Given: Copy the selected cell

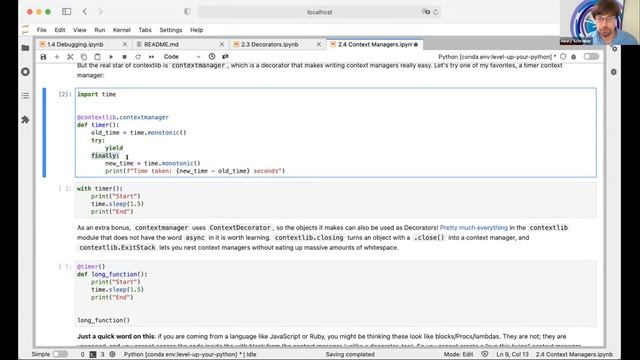Looking at the screenshot, I should click(x=84, y=57).
